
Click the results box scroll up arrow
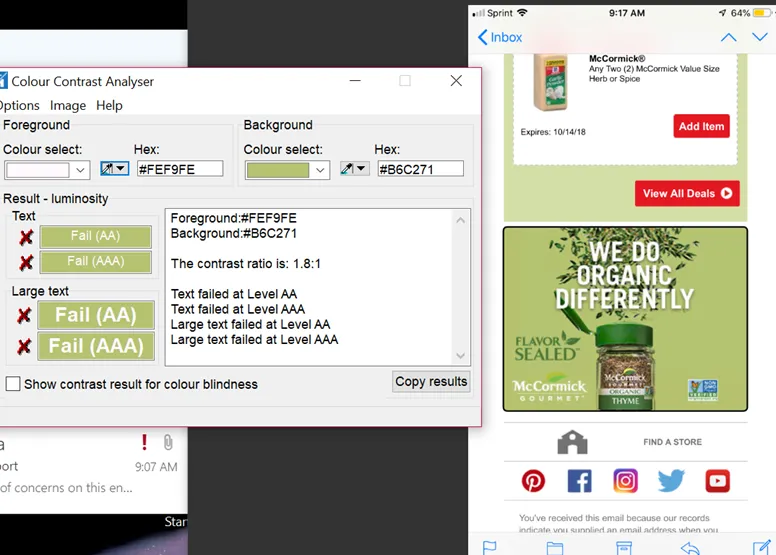460,220
